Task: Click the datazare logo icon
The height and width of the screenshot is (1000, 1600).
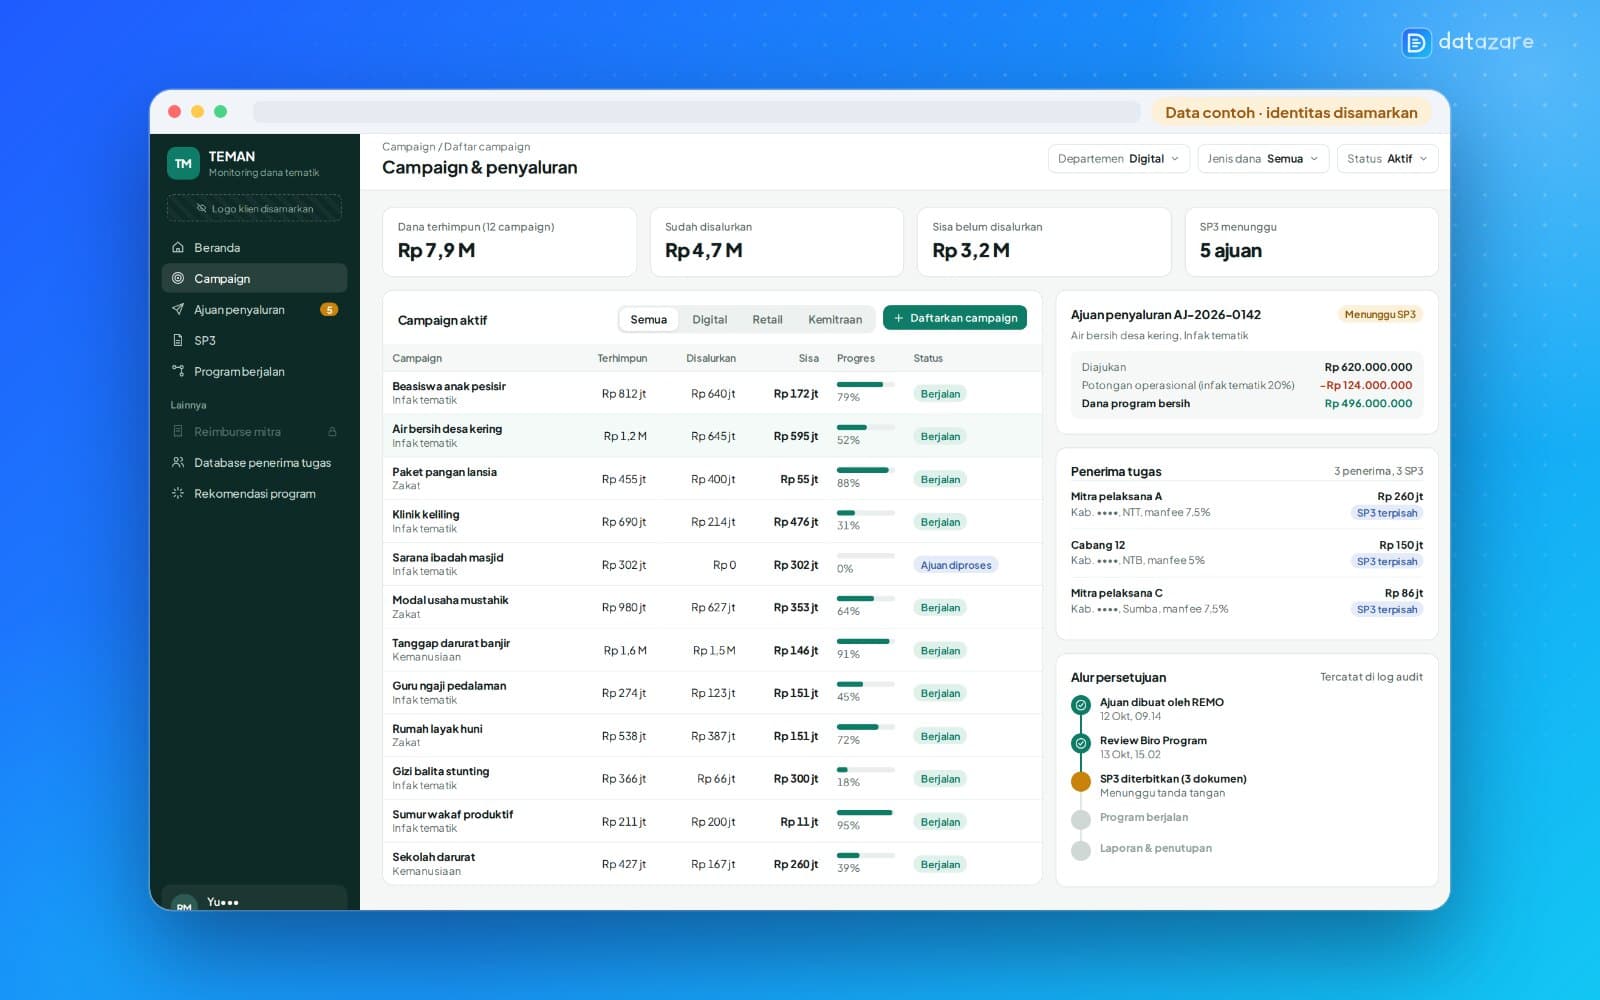Action: 1416,42
